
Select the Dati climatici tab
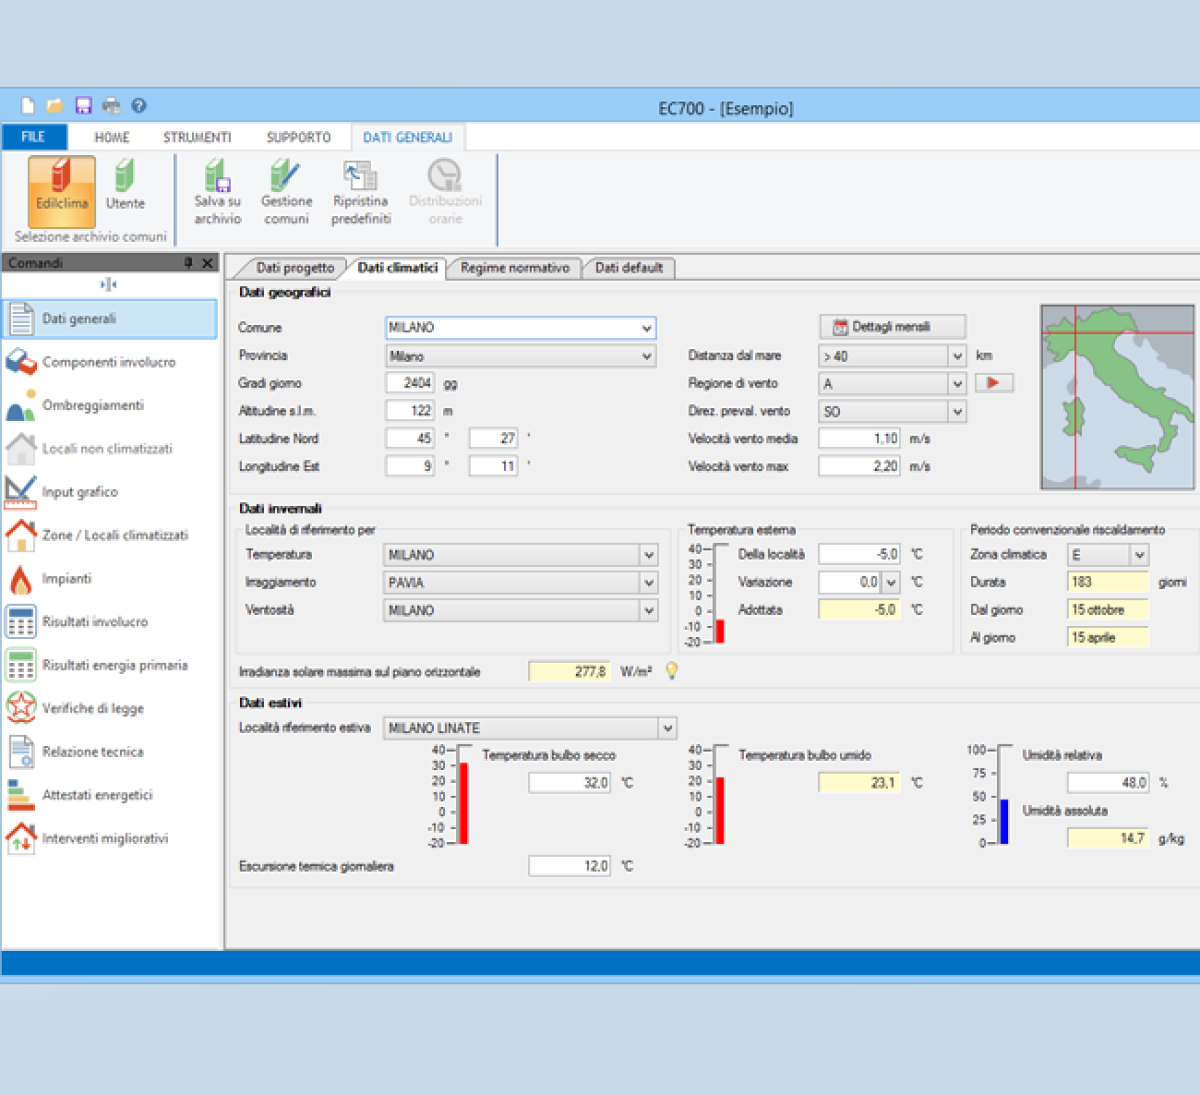[398, 268]
